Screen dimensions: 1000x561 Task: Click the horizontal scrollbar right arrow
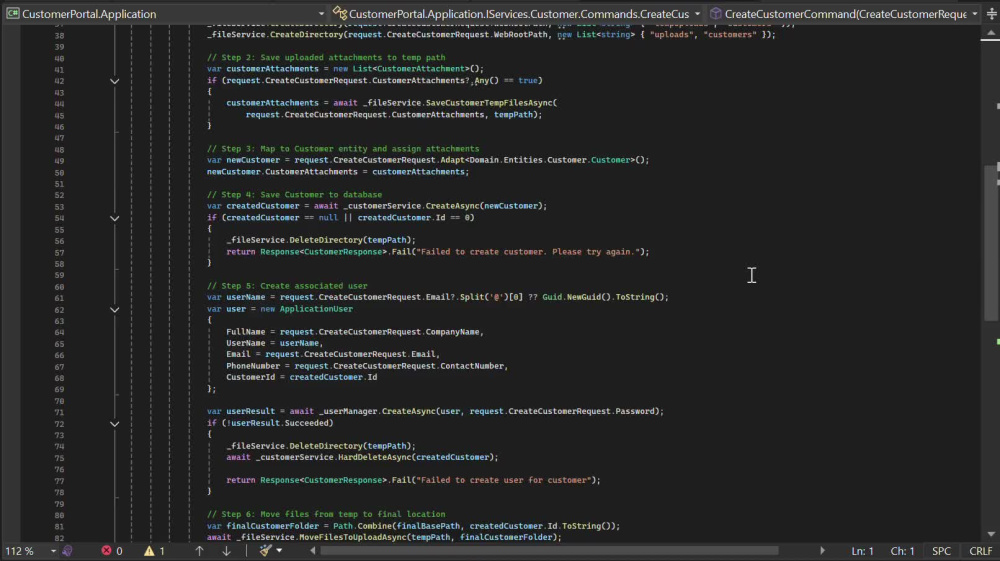[x=822, y=551]
